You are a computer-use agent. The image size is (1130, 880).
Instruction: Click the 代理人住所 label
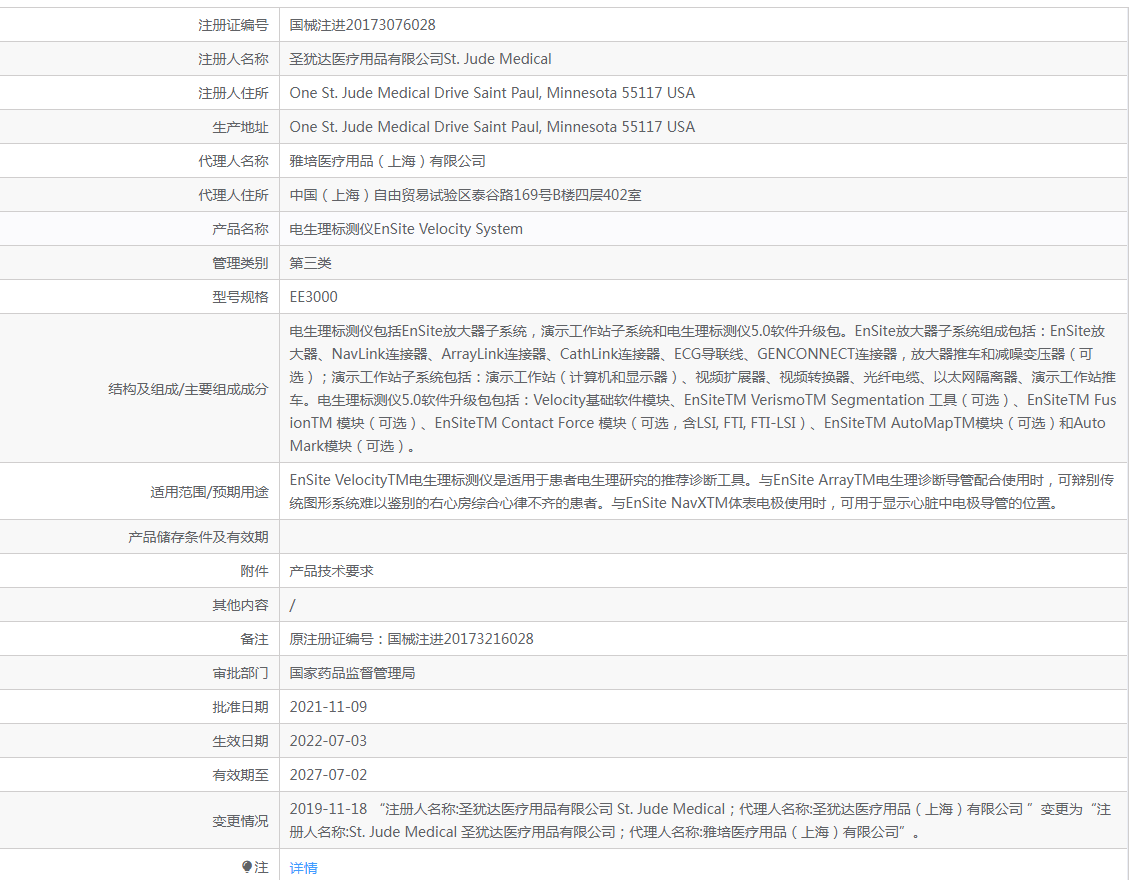tap(233, 195)
